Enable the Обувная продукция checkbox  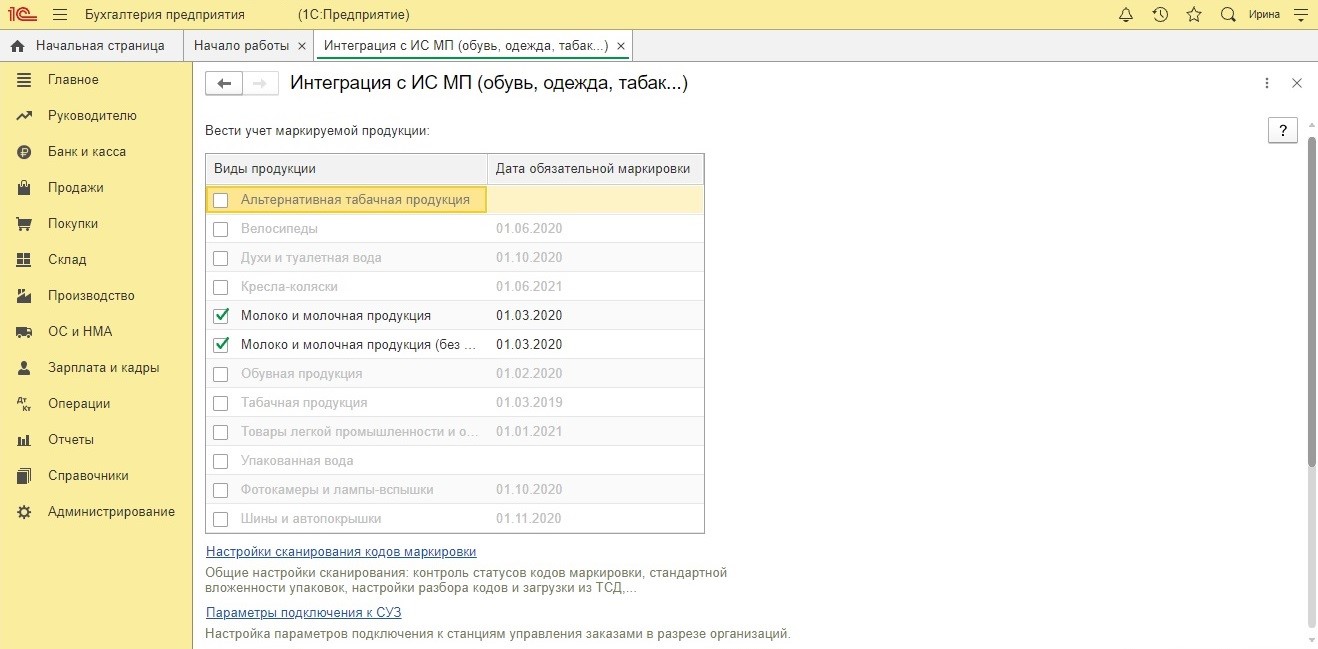click(221, 374)
